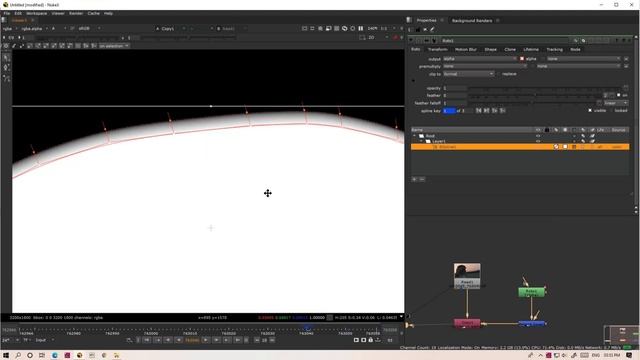Open the output channel dropdown
Viewport: 640px width, 360px height.
(x=480, y=59)
